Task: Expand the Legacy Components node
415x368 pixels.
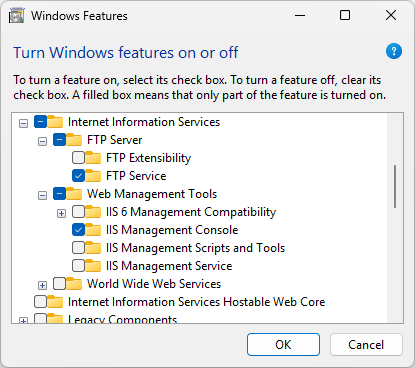Action: click(23, 321)
